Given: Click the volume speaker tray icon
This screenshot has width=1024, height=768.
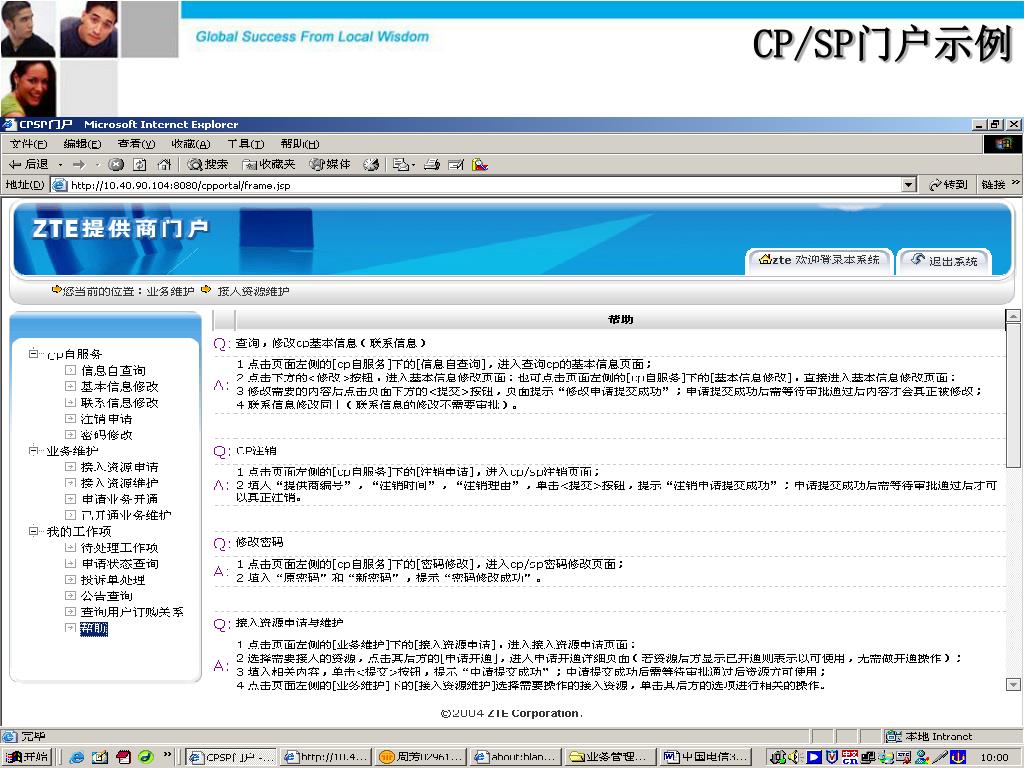Looking at the screenshot, I should [793, 757].
